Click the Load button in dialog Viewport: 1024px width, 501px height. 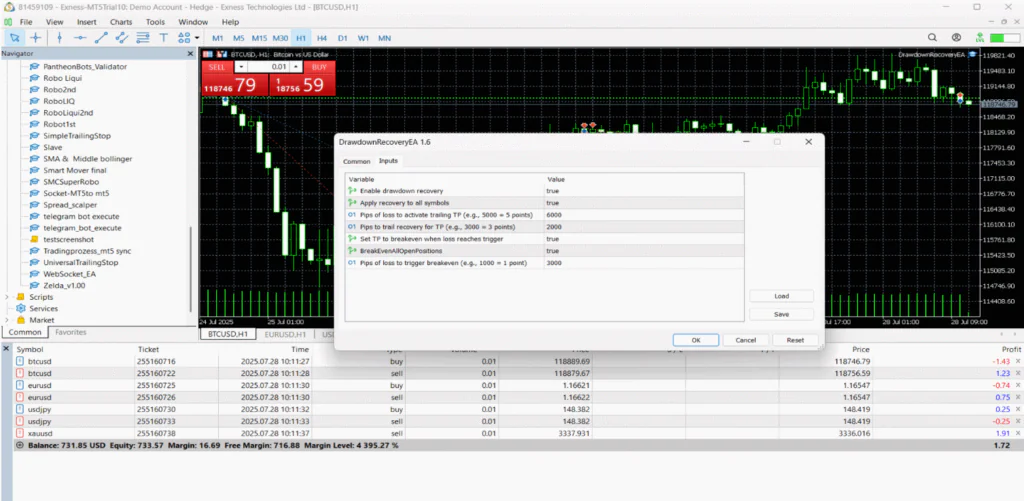pos(782,296)
